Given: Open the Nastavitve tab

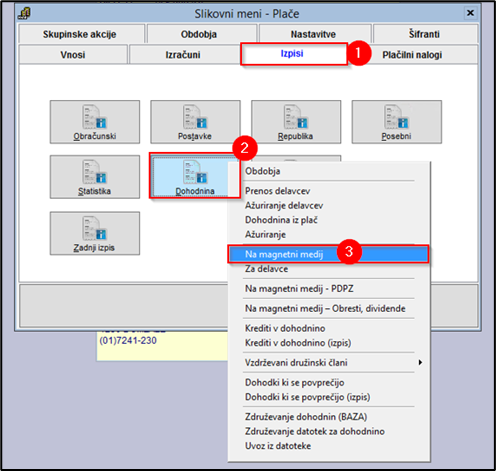Looking at the screenshot, I should pos(313,34).
